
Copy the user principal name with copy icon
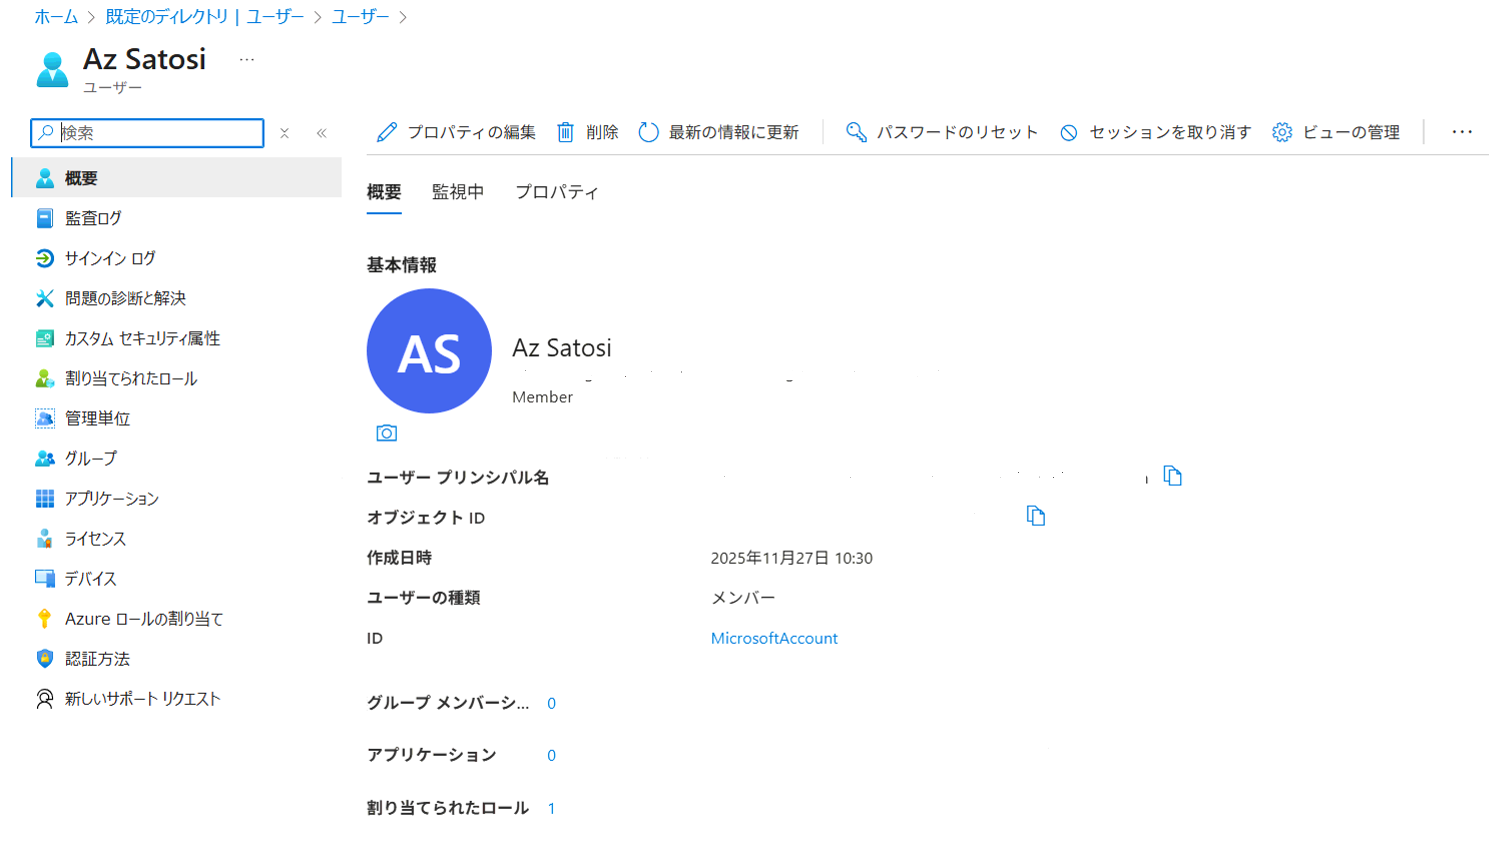pos(1171,477)
